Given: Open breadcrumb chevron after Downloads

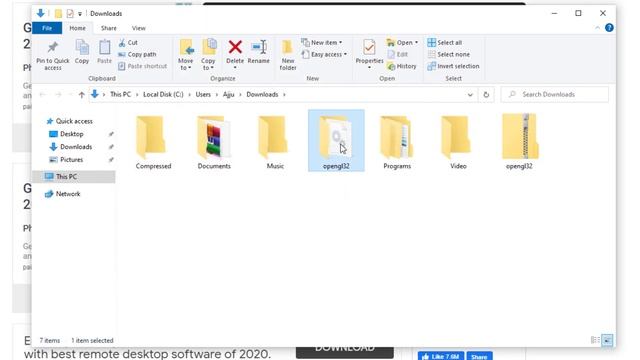Looking at the screenshot, I should coord(284,95).
